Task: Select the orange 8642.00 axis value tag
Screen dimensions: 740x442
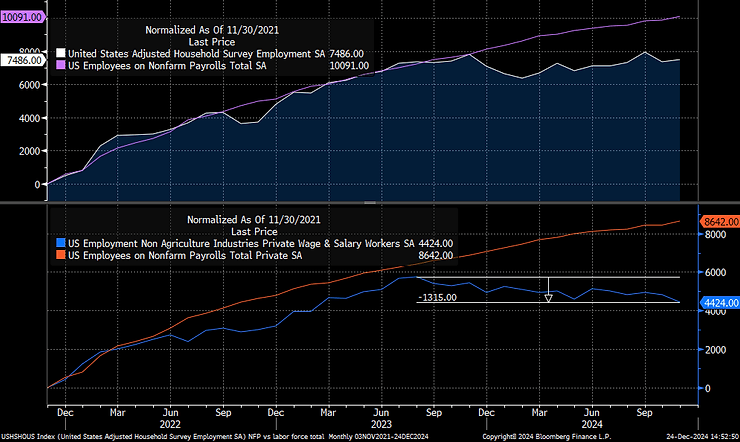Action: (716, 221)
